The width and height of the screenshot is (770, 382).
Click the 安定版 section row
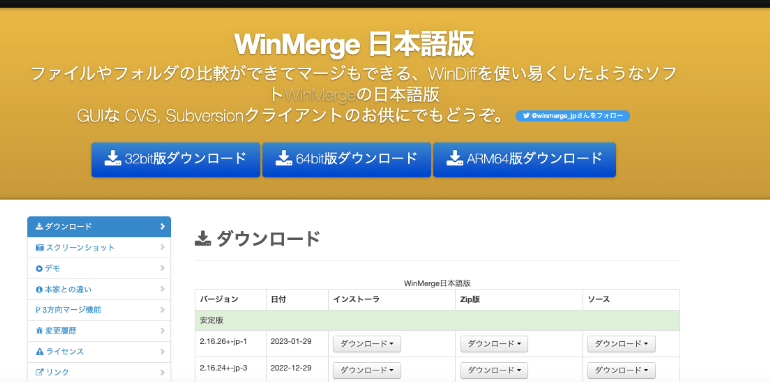(437, 320)
